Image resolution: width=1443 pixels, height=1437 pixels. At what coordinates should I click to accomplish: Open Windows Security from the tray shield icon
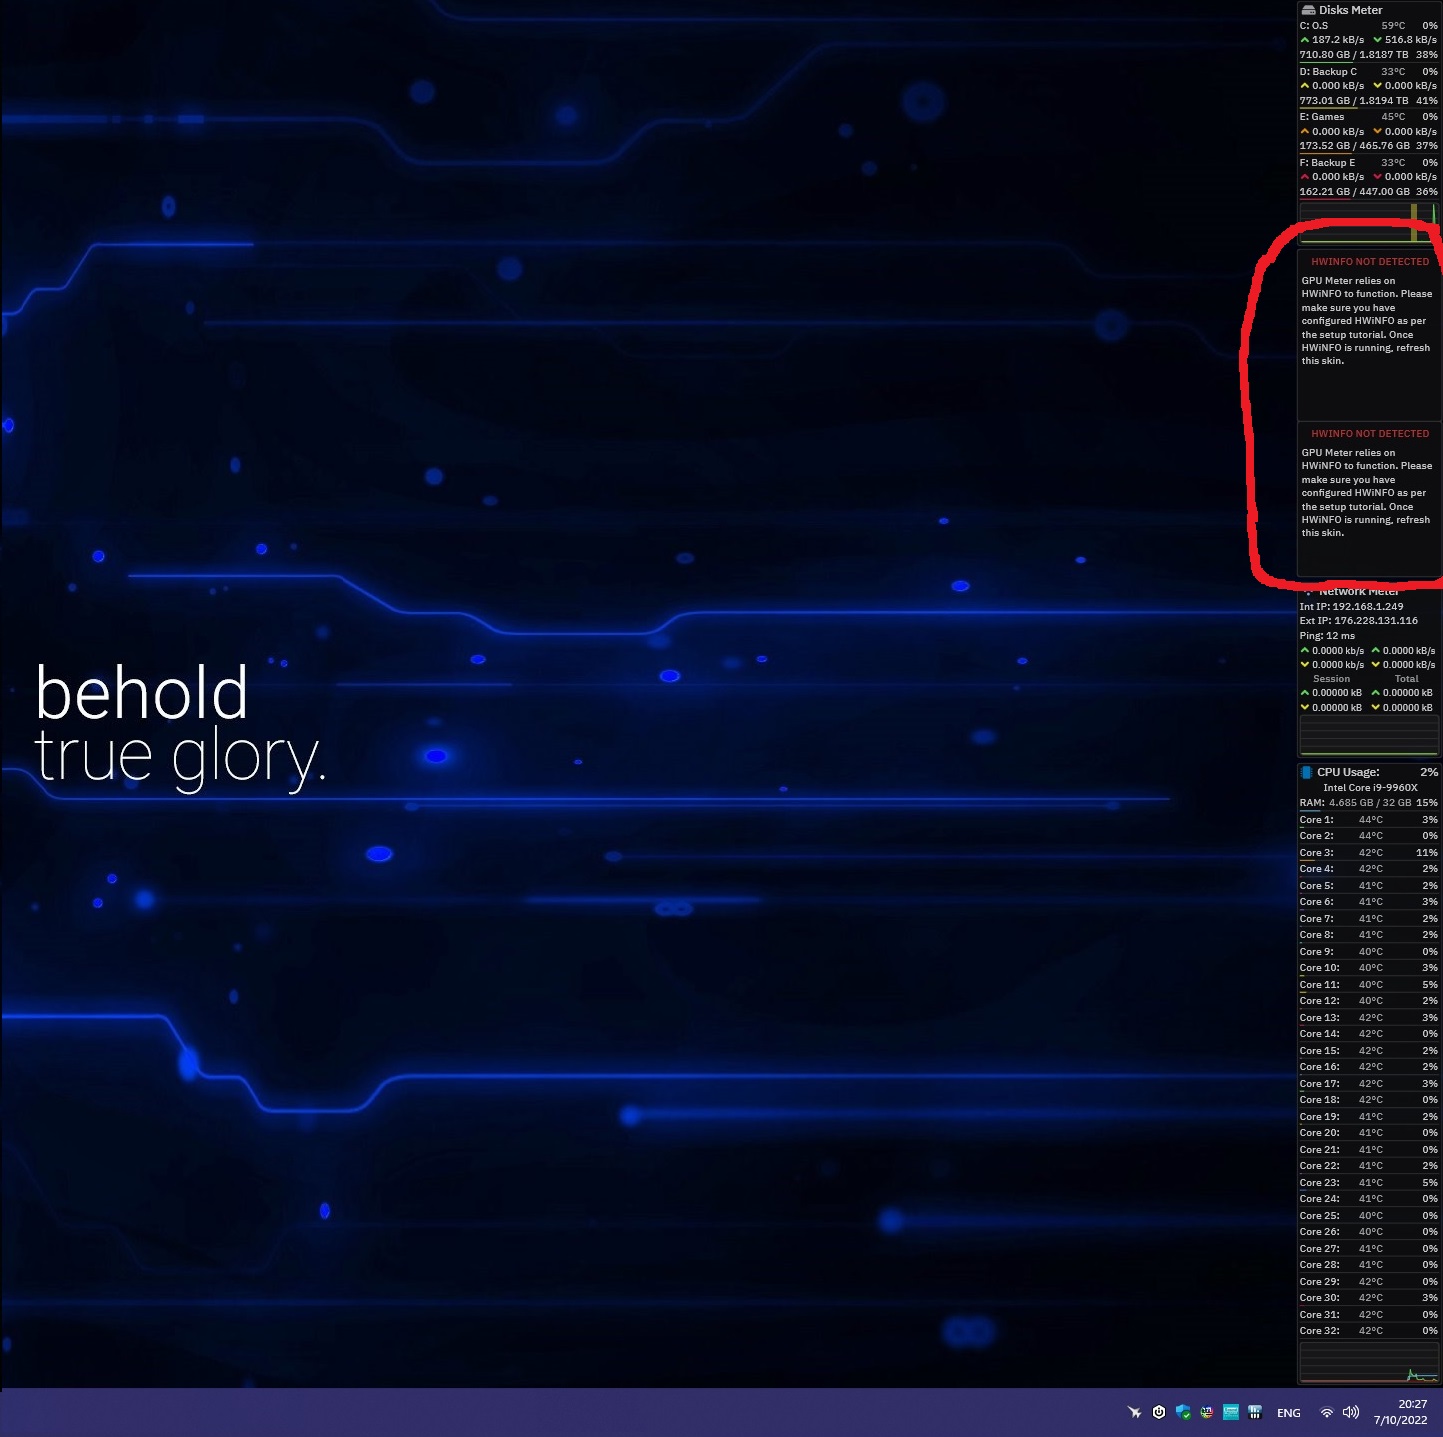1184,1412
